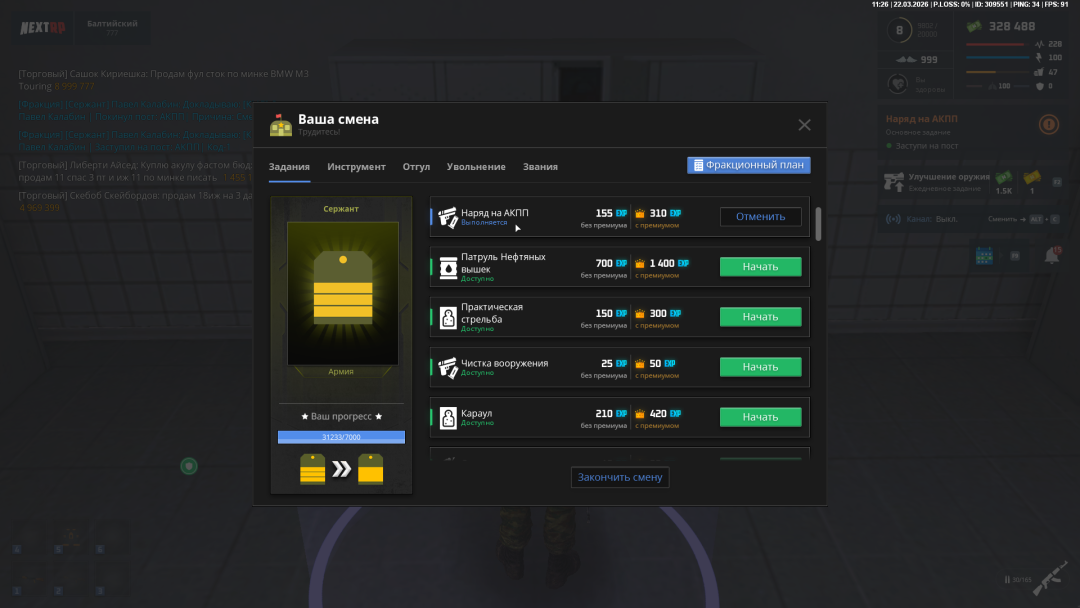Screen dimensions: 1080x608
Task: Click the barracks icon beside Ваша смена
Action: click(x=280, y=125)
